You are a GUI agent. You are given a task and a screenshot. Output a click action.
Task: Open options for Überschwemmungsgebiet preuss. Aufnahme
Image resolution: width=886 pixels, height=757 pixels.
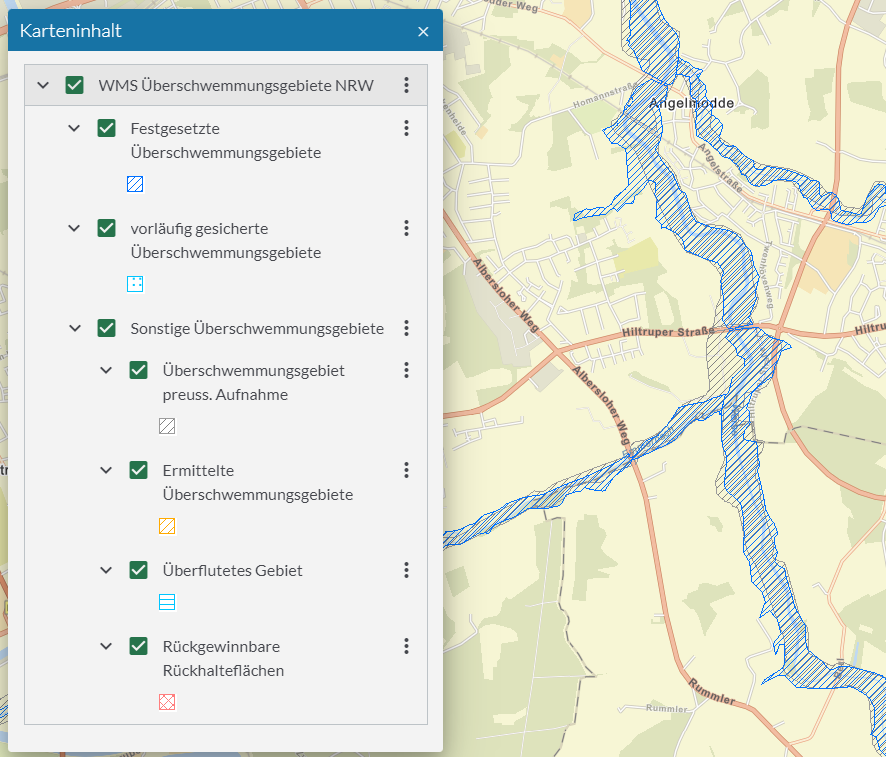pyautogui.click(x=406, y=370)
